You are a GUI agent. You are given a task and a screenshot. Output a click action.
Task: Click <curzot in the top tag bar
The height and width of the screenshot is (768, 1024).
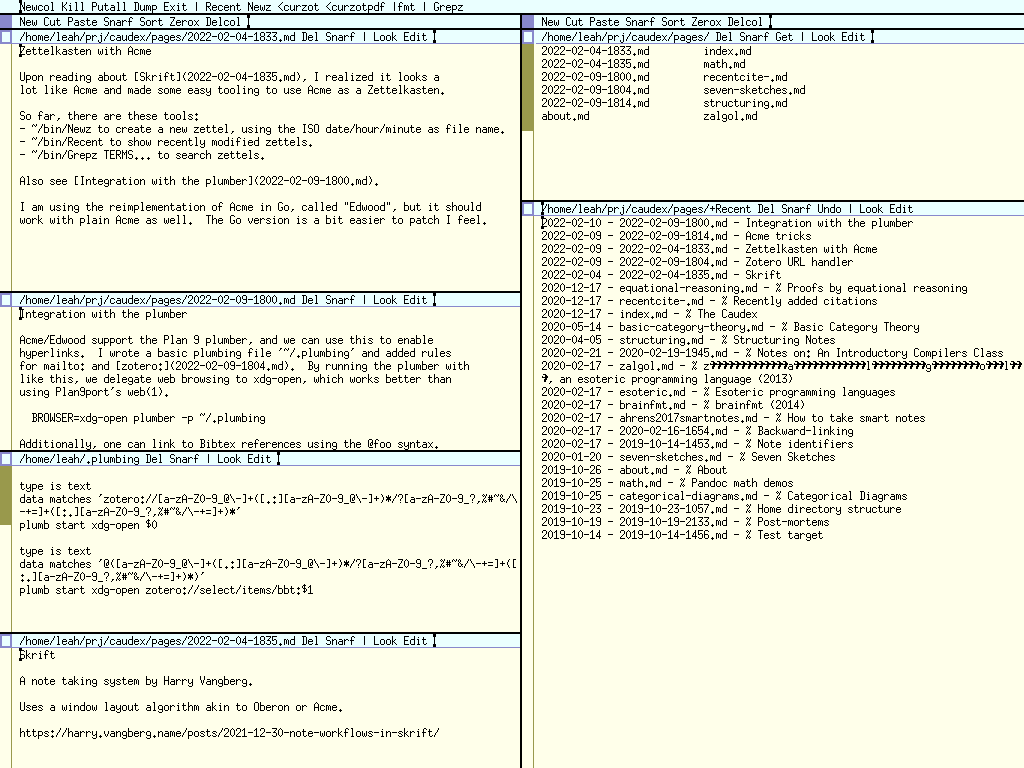pyautogui.click(x=298, y=7)
